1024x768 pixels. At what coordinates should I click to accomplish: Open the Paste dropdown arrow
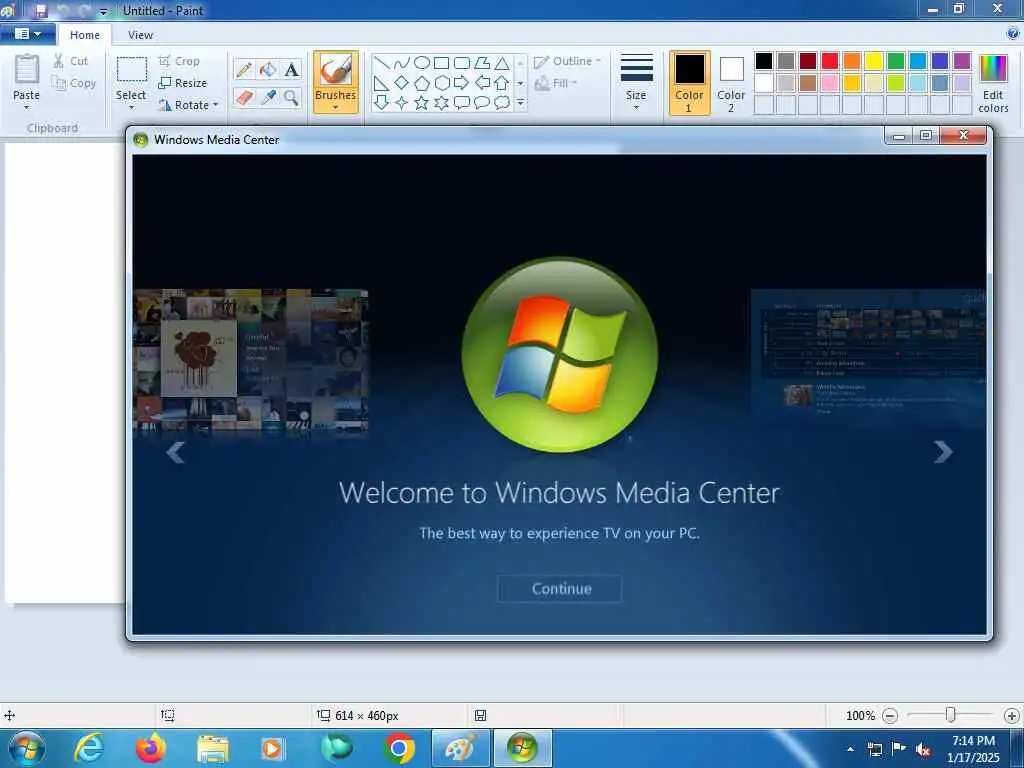coord(27,108)
